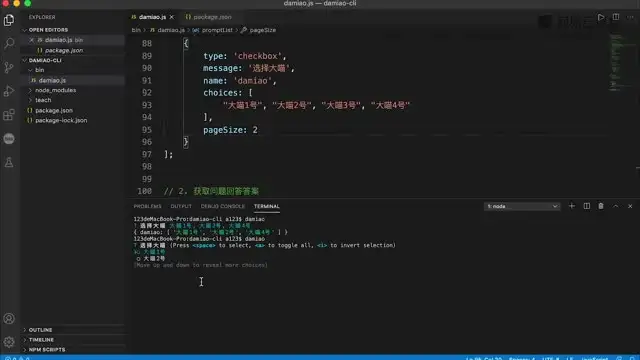Open Run and Debug view

(9, 91)
